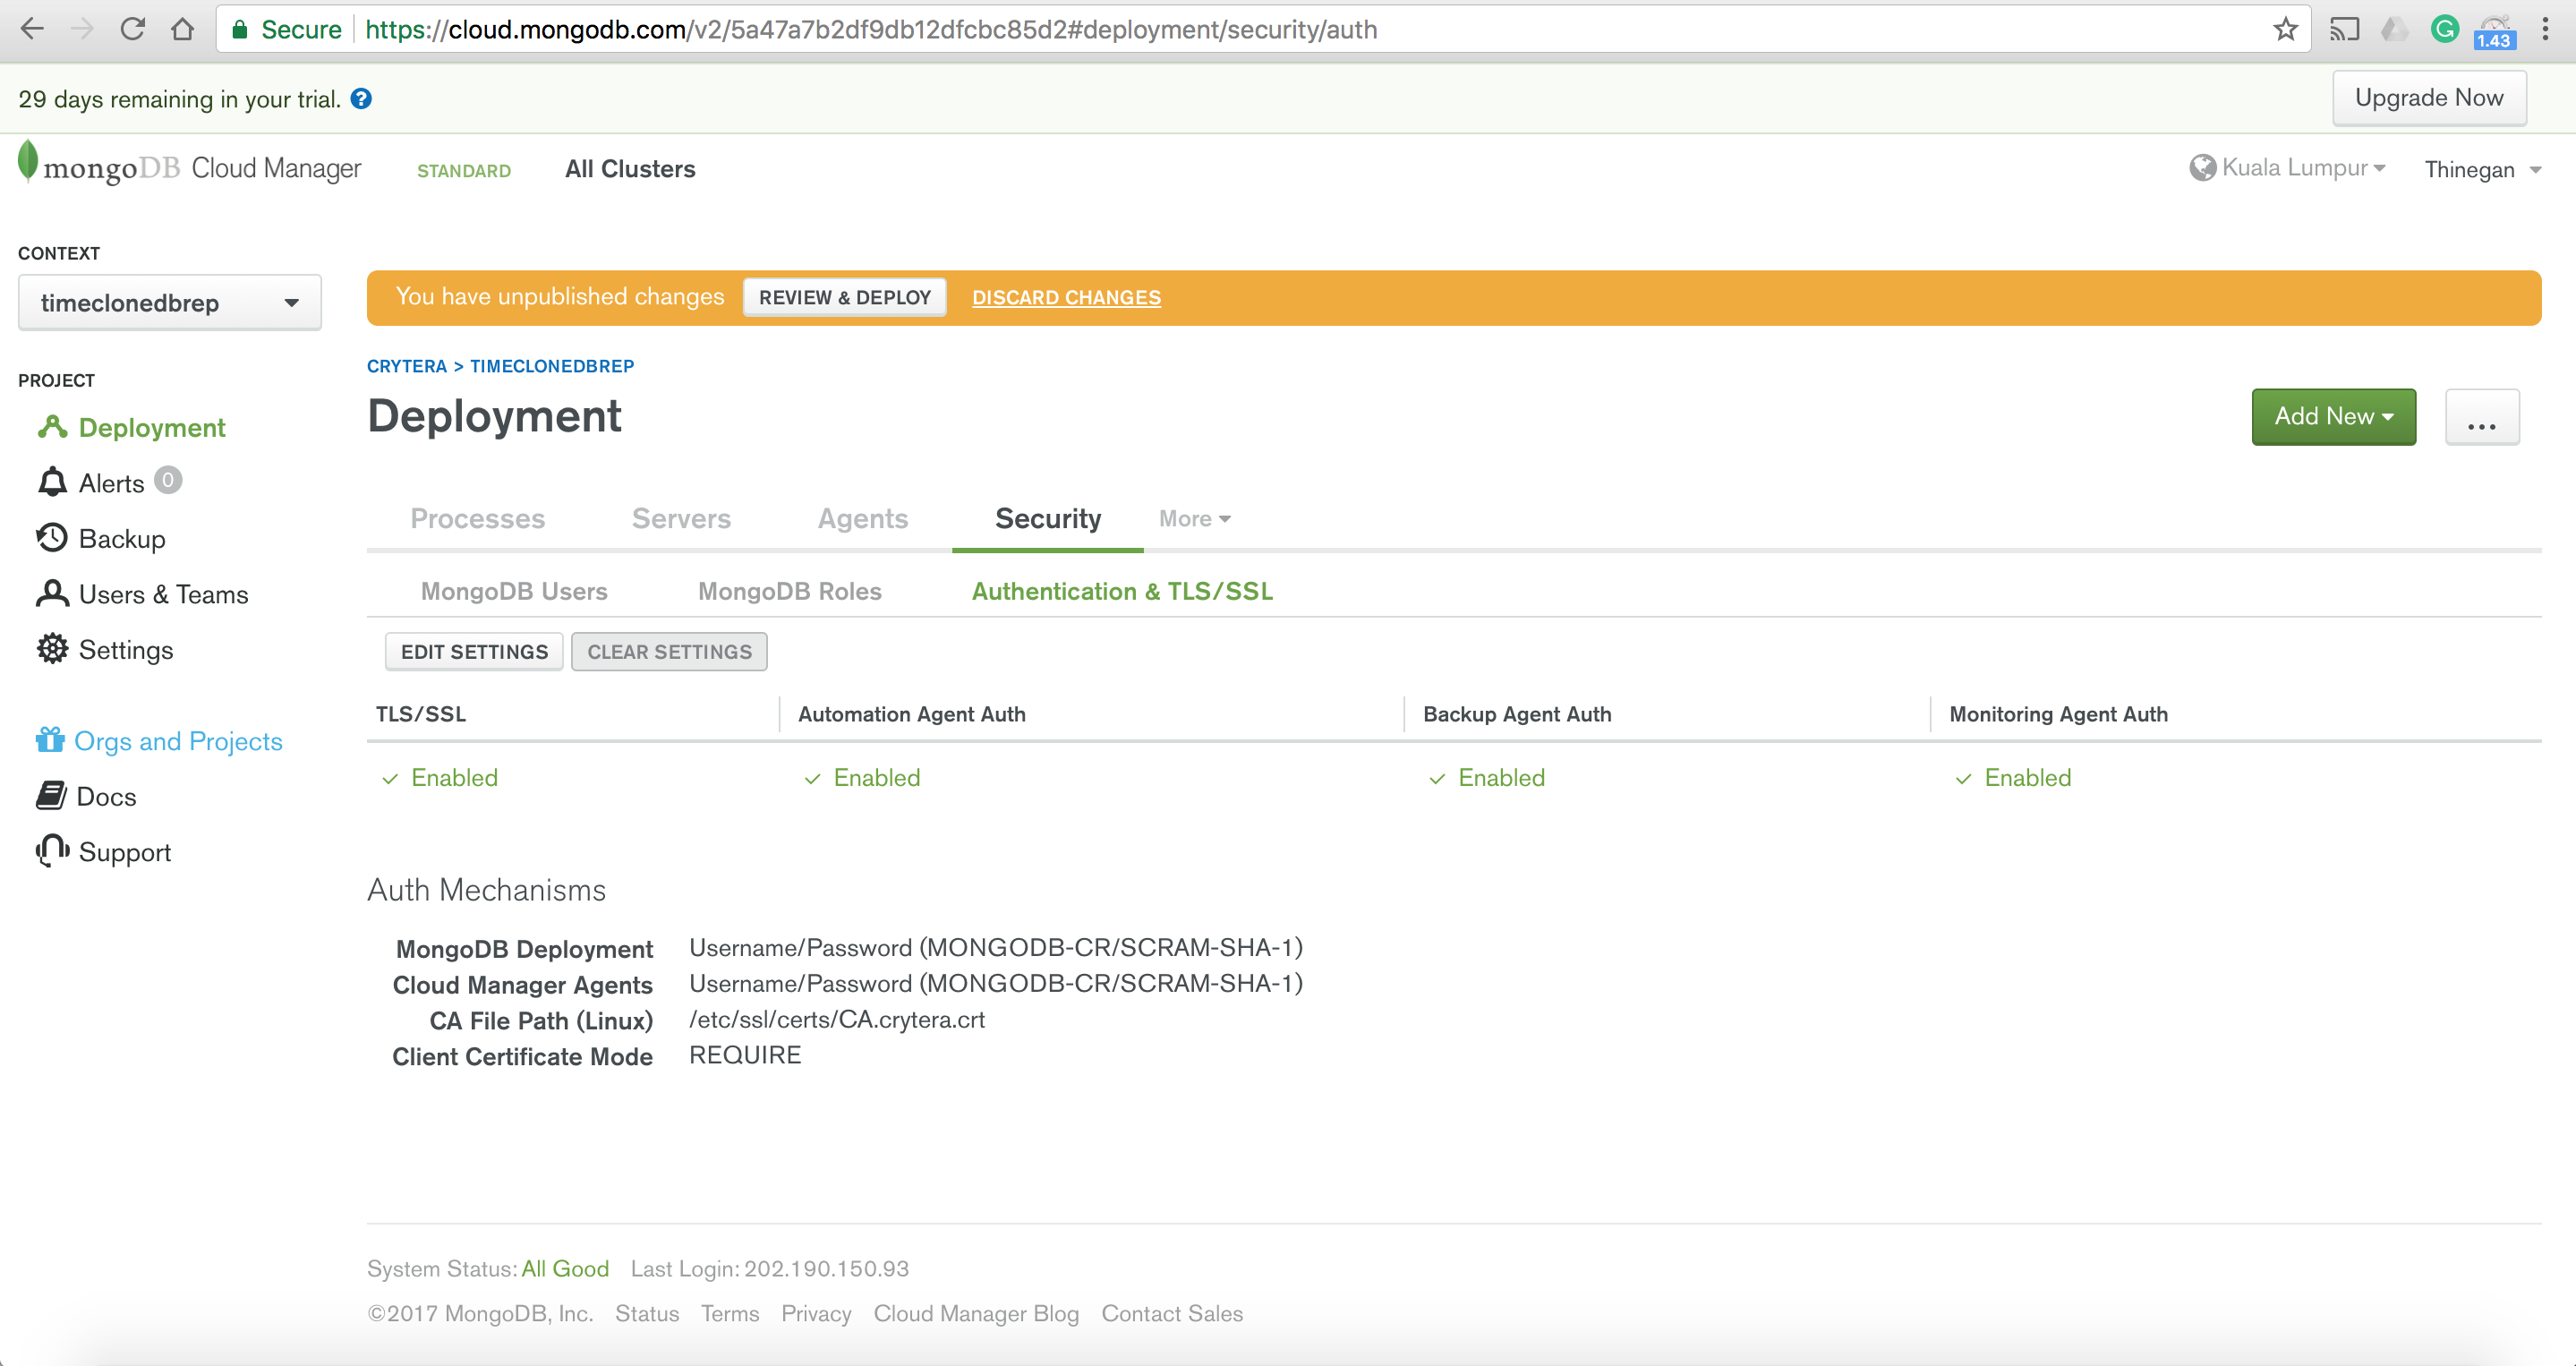This screenshot has width=2576, height=1366.
Task: Click the Discard Changes link
Action: (1066, 297)
